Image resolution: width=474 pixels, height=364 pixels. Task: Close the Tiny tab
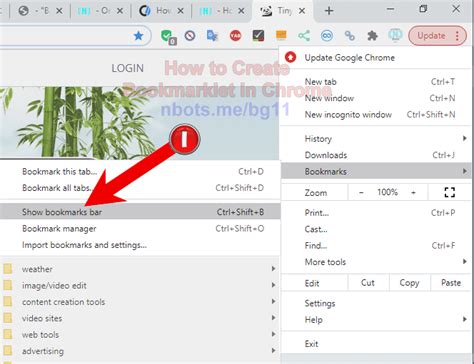click(302, 11)
